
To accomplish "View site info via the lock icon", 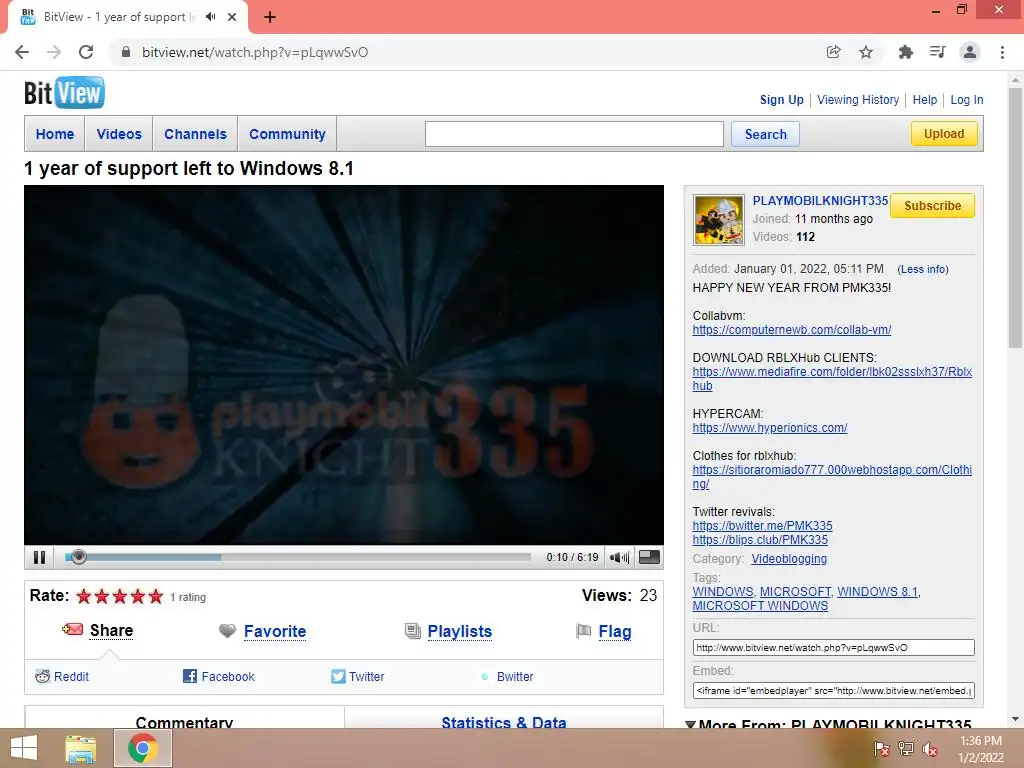I will (126, 52).
